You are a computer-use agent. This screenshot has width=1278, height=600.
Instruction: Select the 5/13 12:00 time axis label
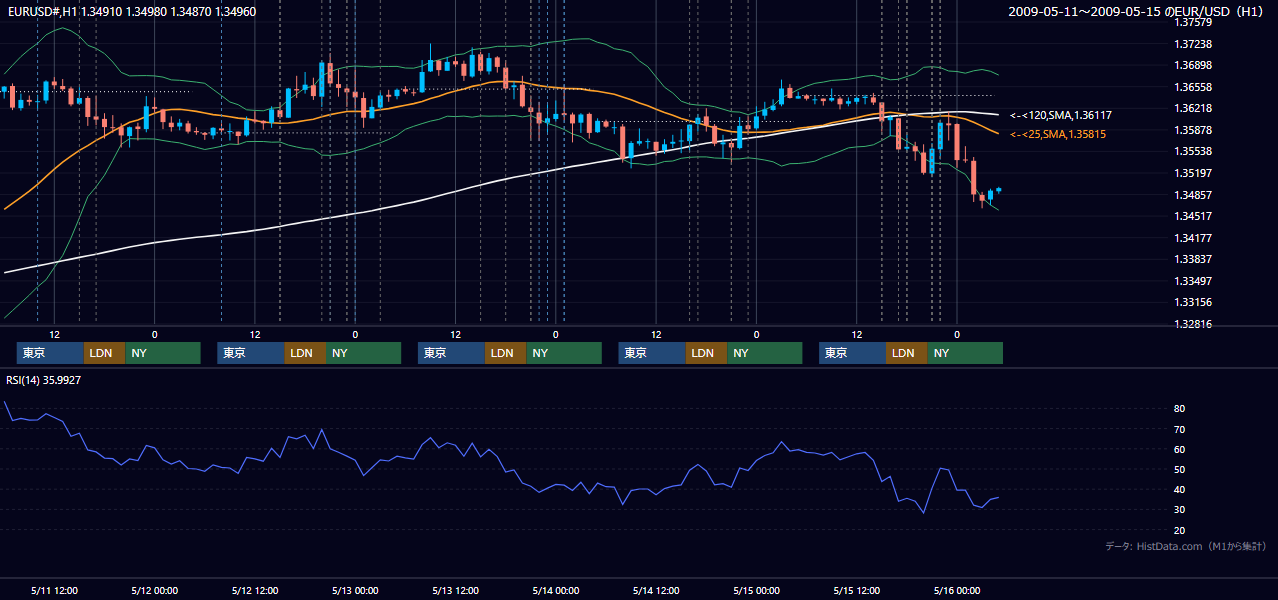(x=455, y=591)
